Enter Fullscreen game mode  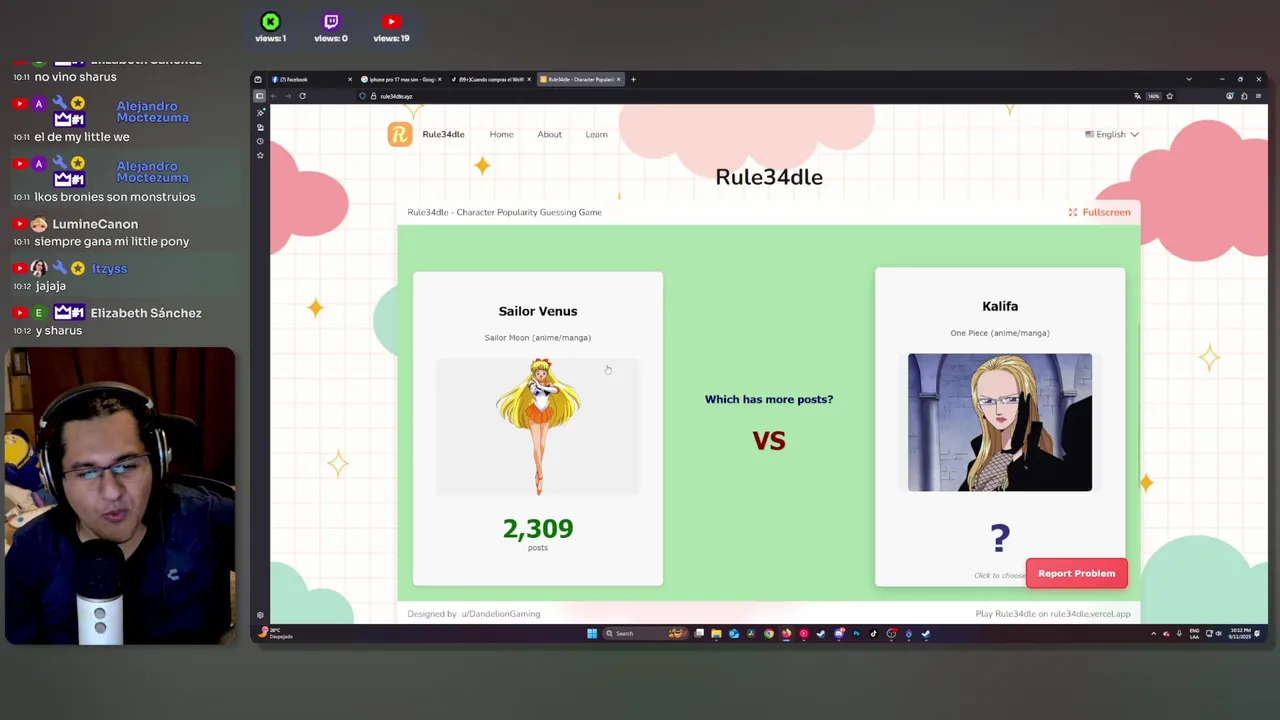[x=1099, y=212]
